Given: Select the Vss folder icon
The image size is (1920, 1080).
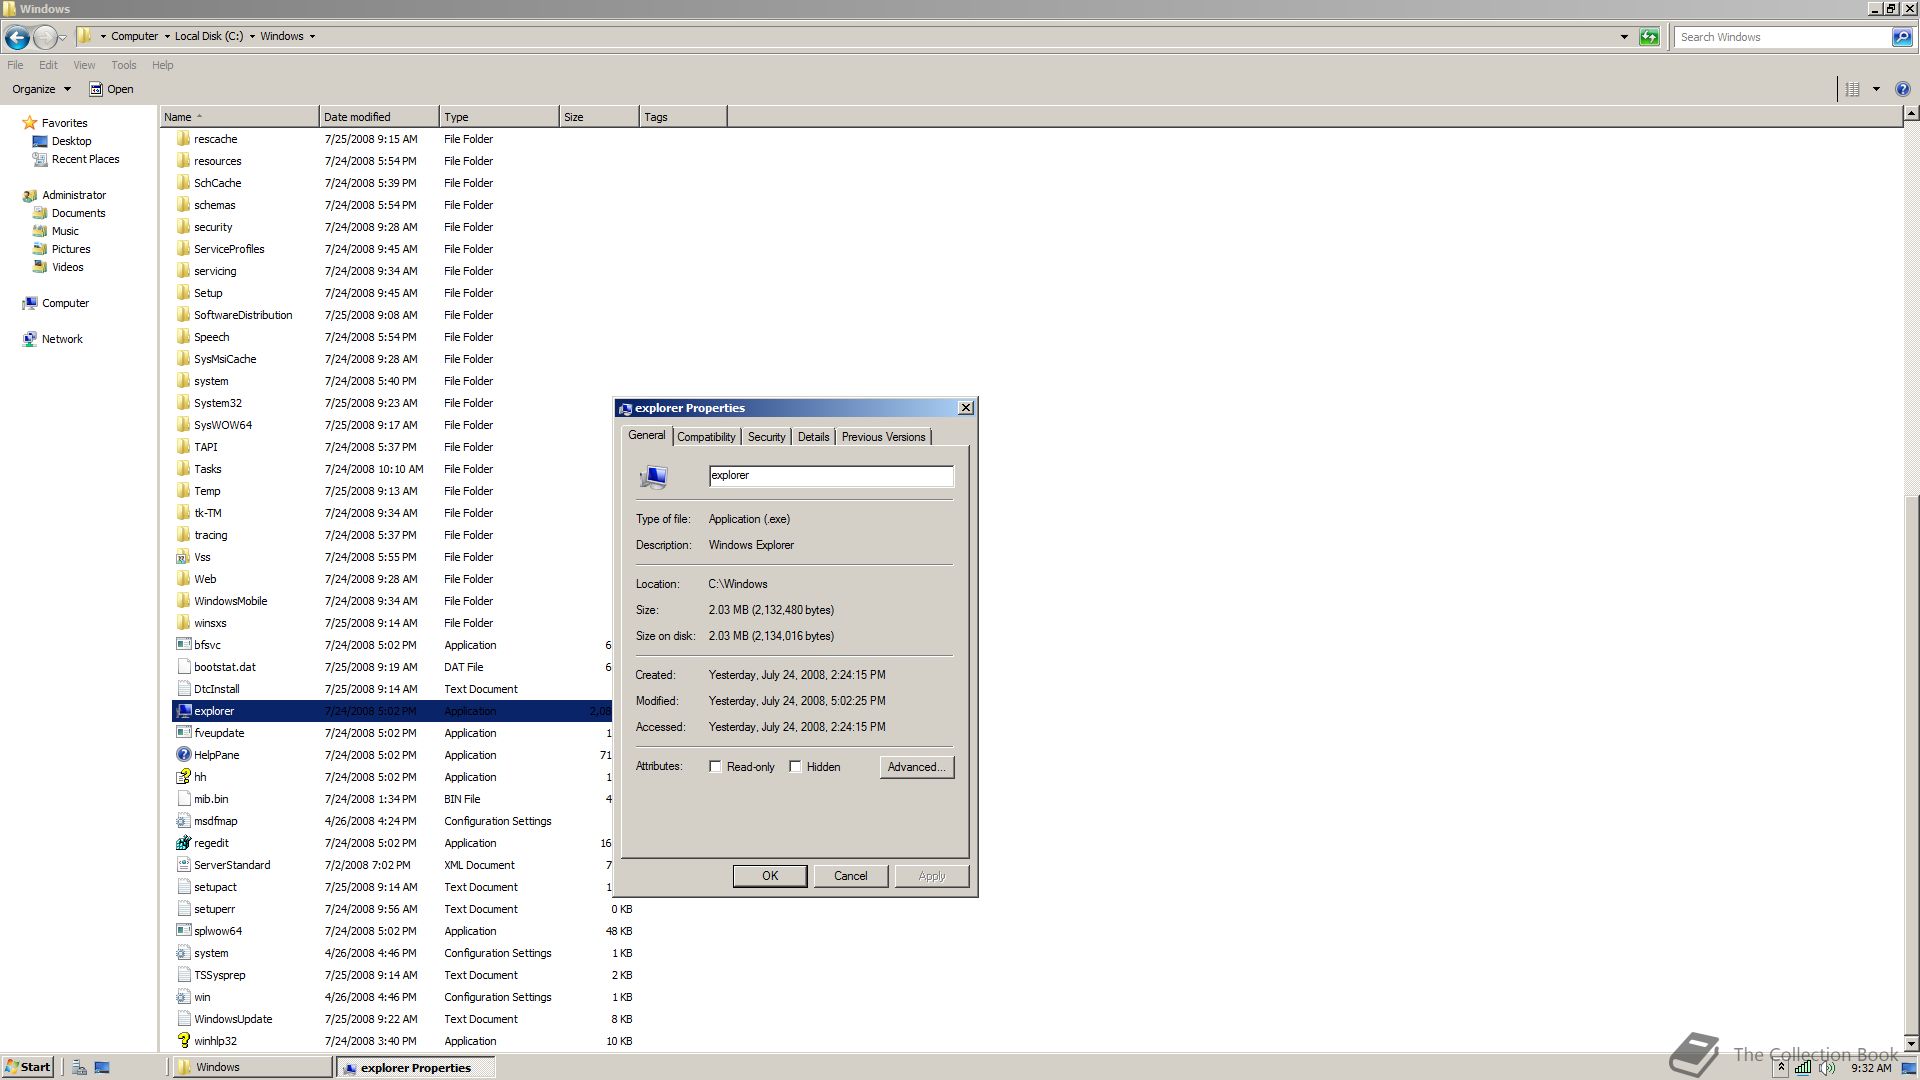Looking at the screenshot, I should pyautogui.click(x=183, y=557).
